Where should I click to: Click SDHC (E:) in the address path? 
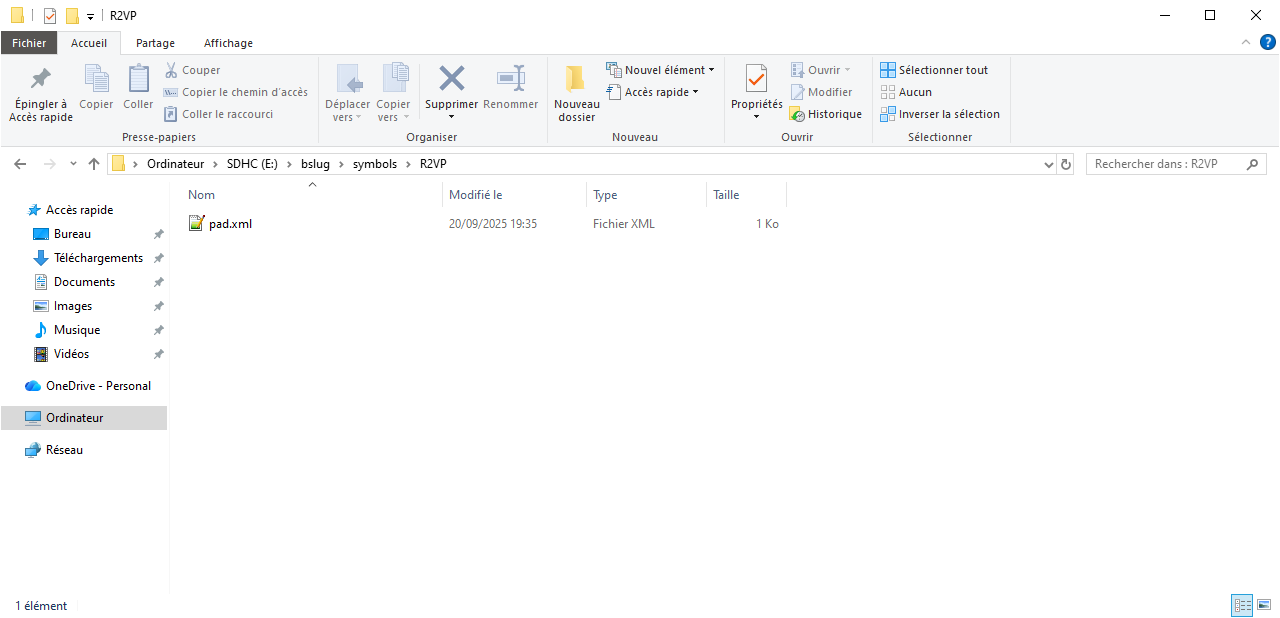coord(252,164)
